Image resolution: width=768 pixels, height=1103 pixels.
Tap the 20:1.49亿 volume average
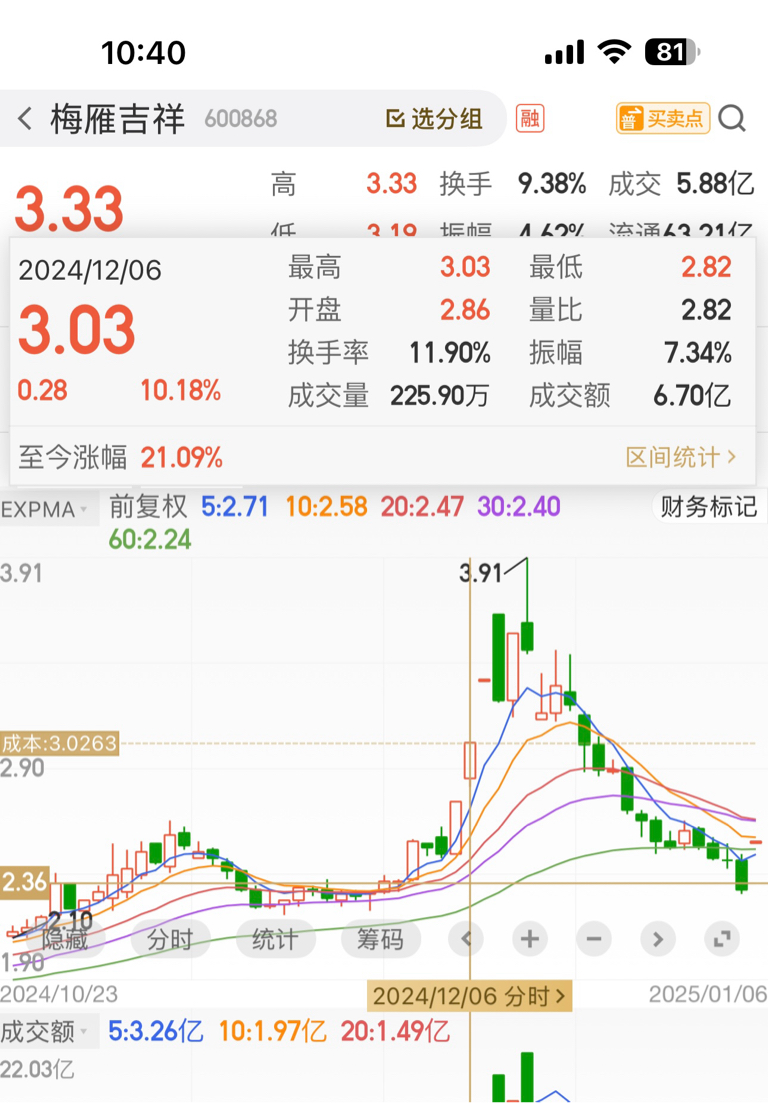click(395, 1032)
